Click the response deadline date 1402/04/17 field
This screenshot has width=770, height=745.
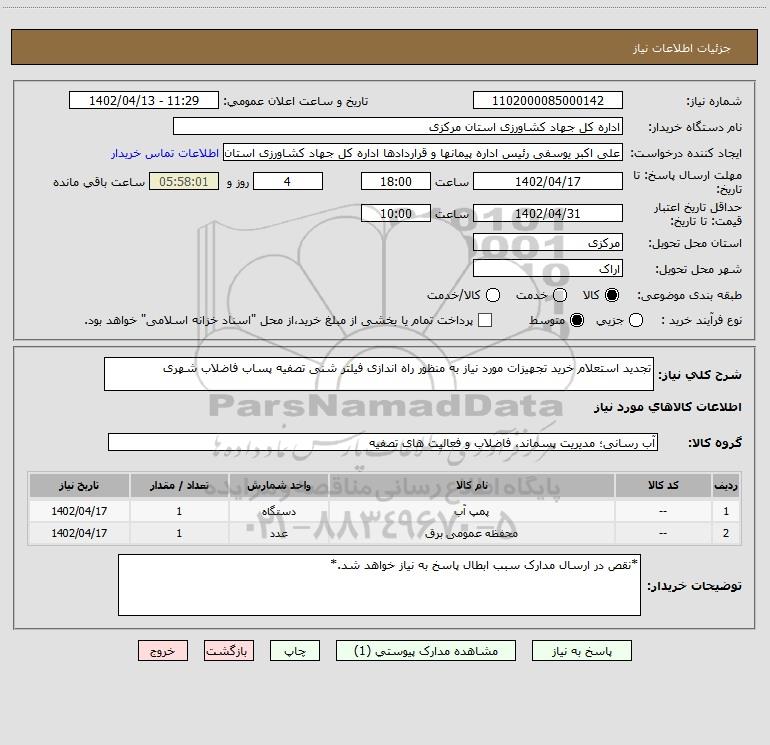click(548, 181)
